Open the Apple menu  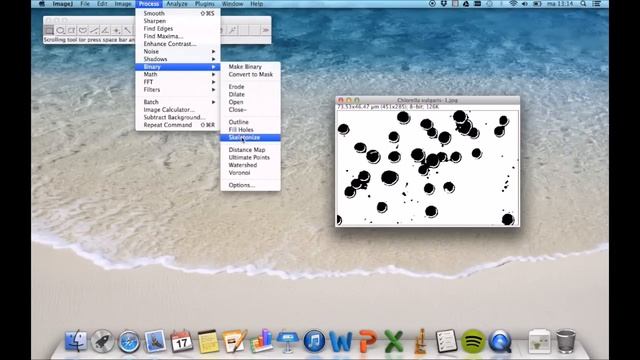(x=41, y=4)
